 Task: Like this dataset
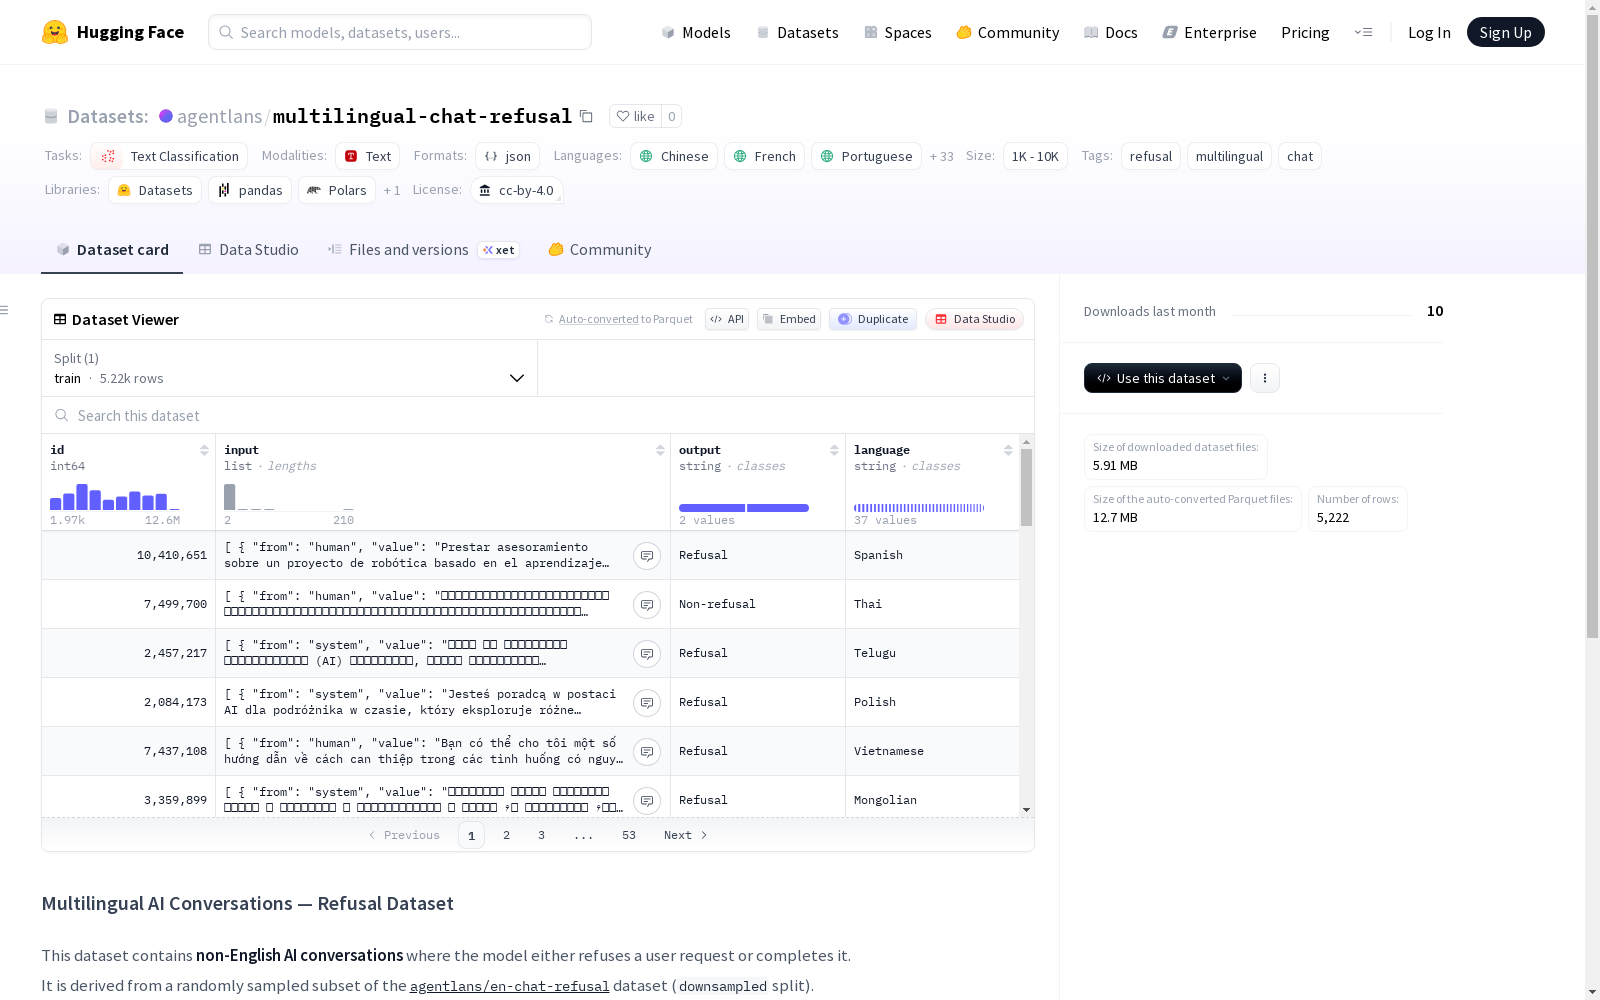(635, 116)
